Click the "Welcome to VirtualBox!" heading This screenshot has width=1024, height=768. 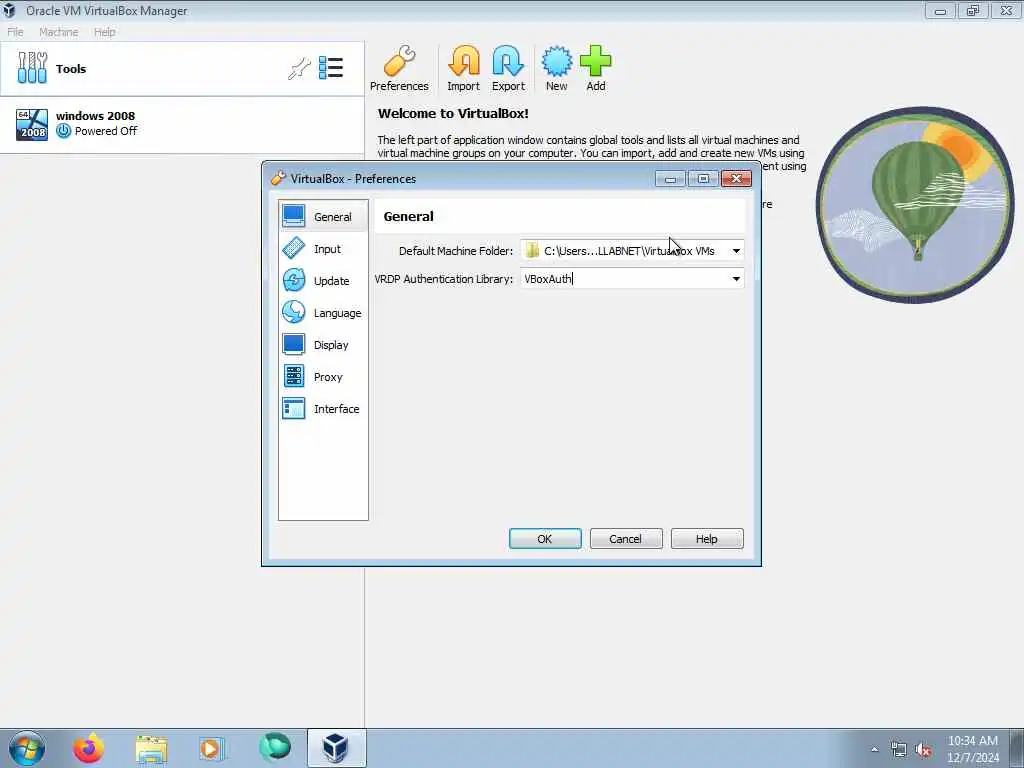(453, 113)
